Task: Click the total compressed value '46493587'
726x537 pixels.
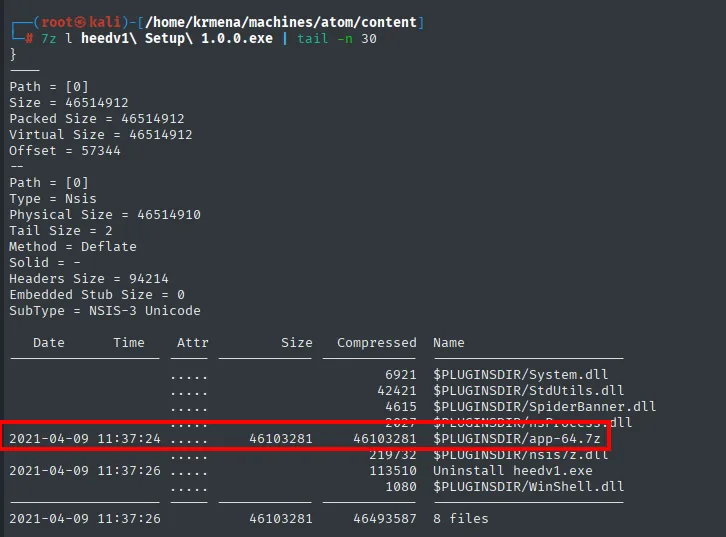Action: pyautogui.click(x=385, y=518)
